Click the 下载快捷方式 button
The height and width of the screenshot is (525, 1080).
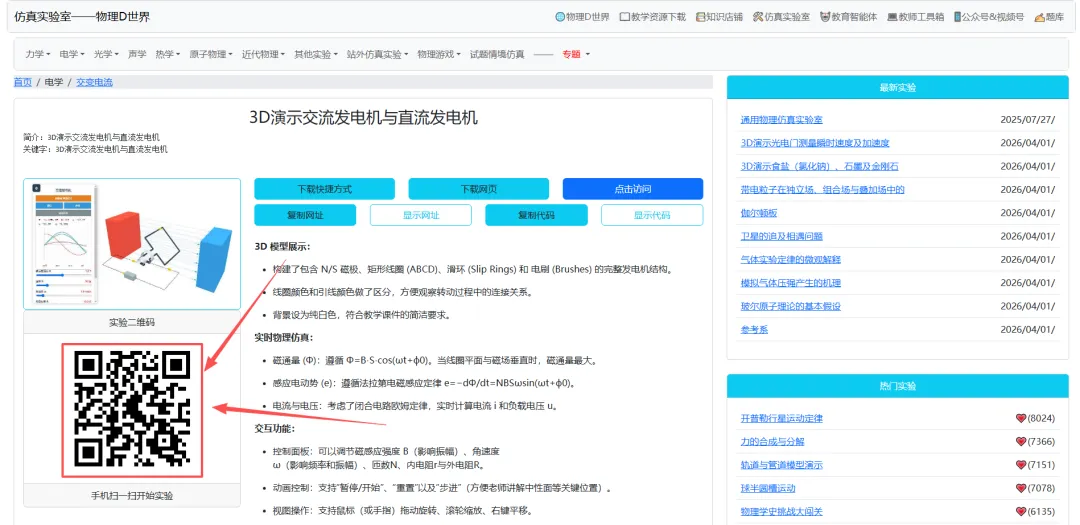[x=324, y=189]
